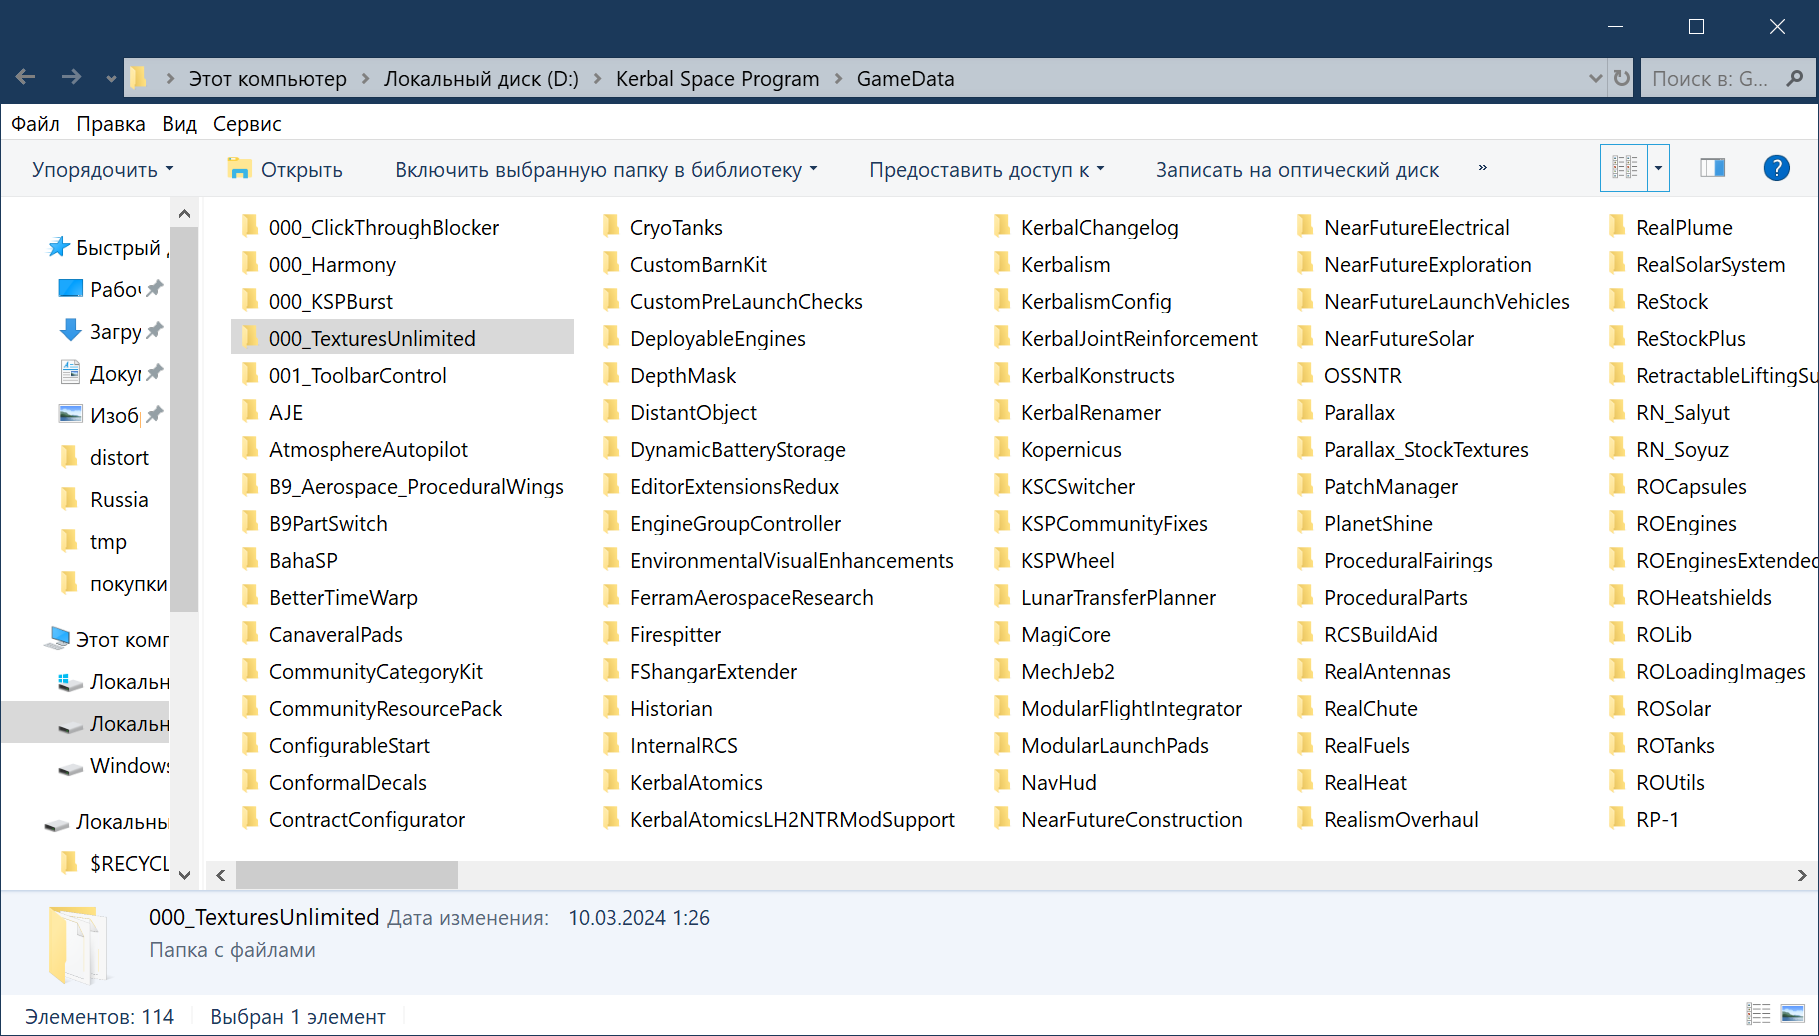Image resolution: width=1819 pixels, height=1036 pixels.
Task: Select the 000_ClickThroughBlocker folder icon
Action: (250, 226)
